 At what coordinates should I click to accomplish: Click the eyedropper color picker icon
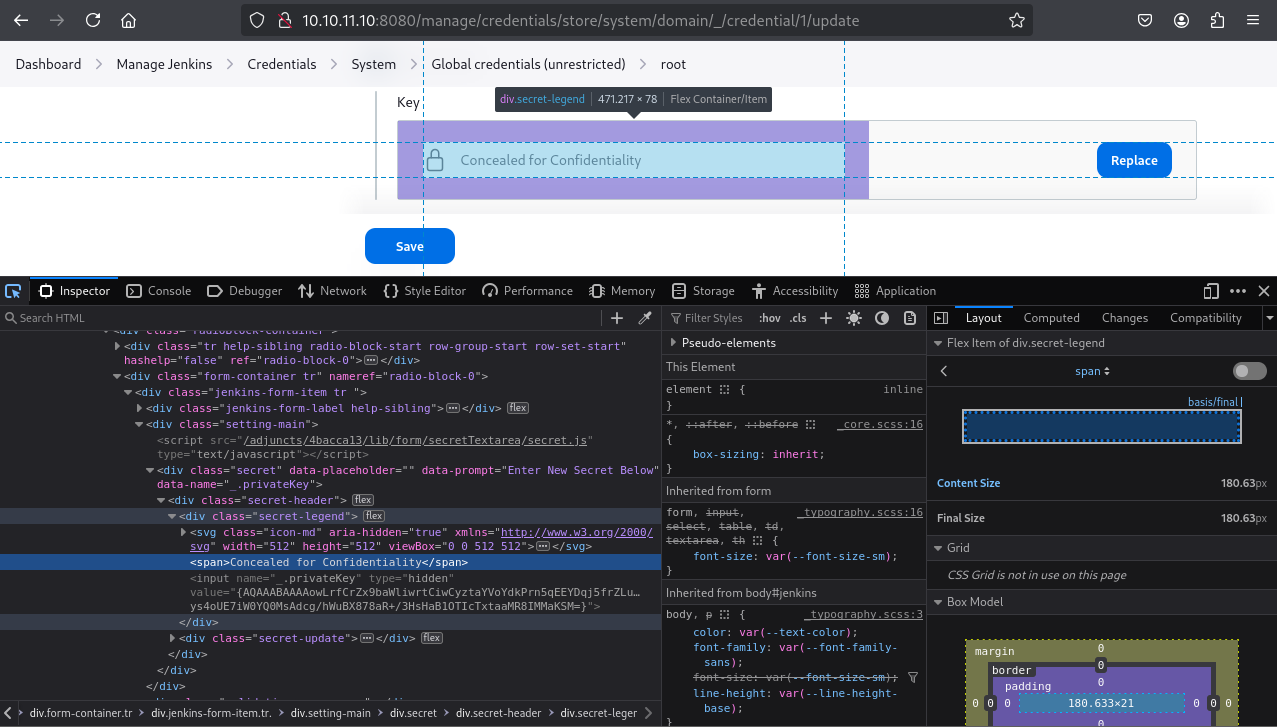[645, 318]
